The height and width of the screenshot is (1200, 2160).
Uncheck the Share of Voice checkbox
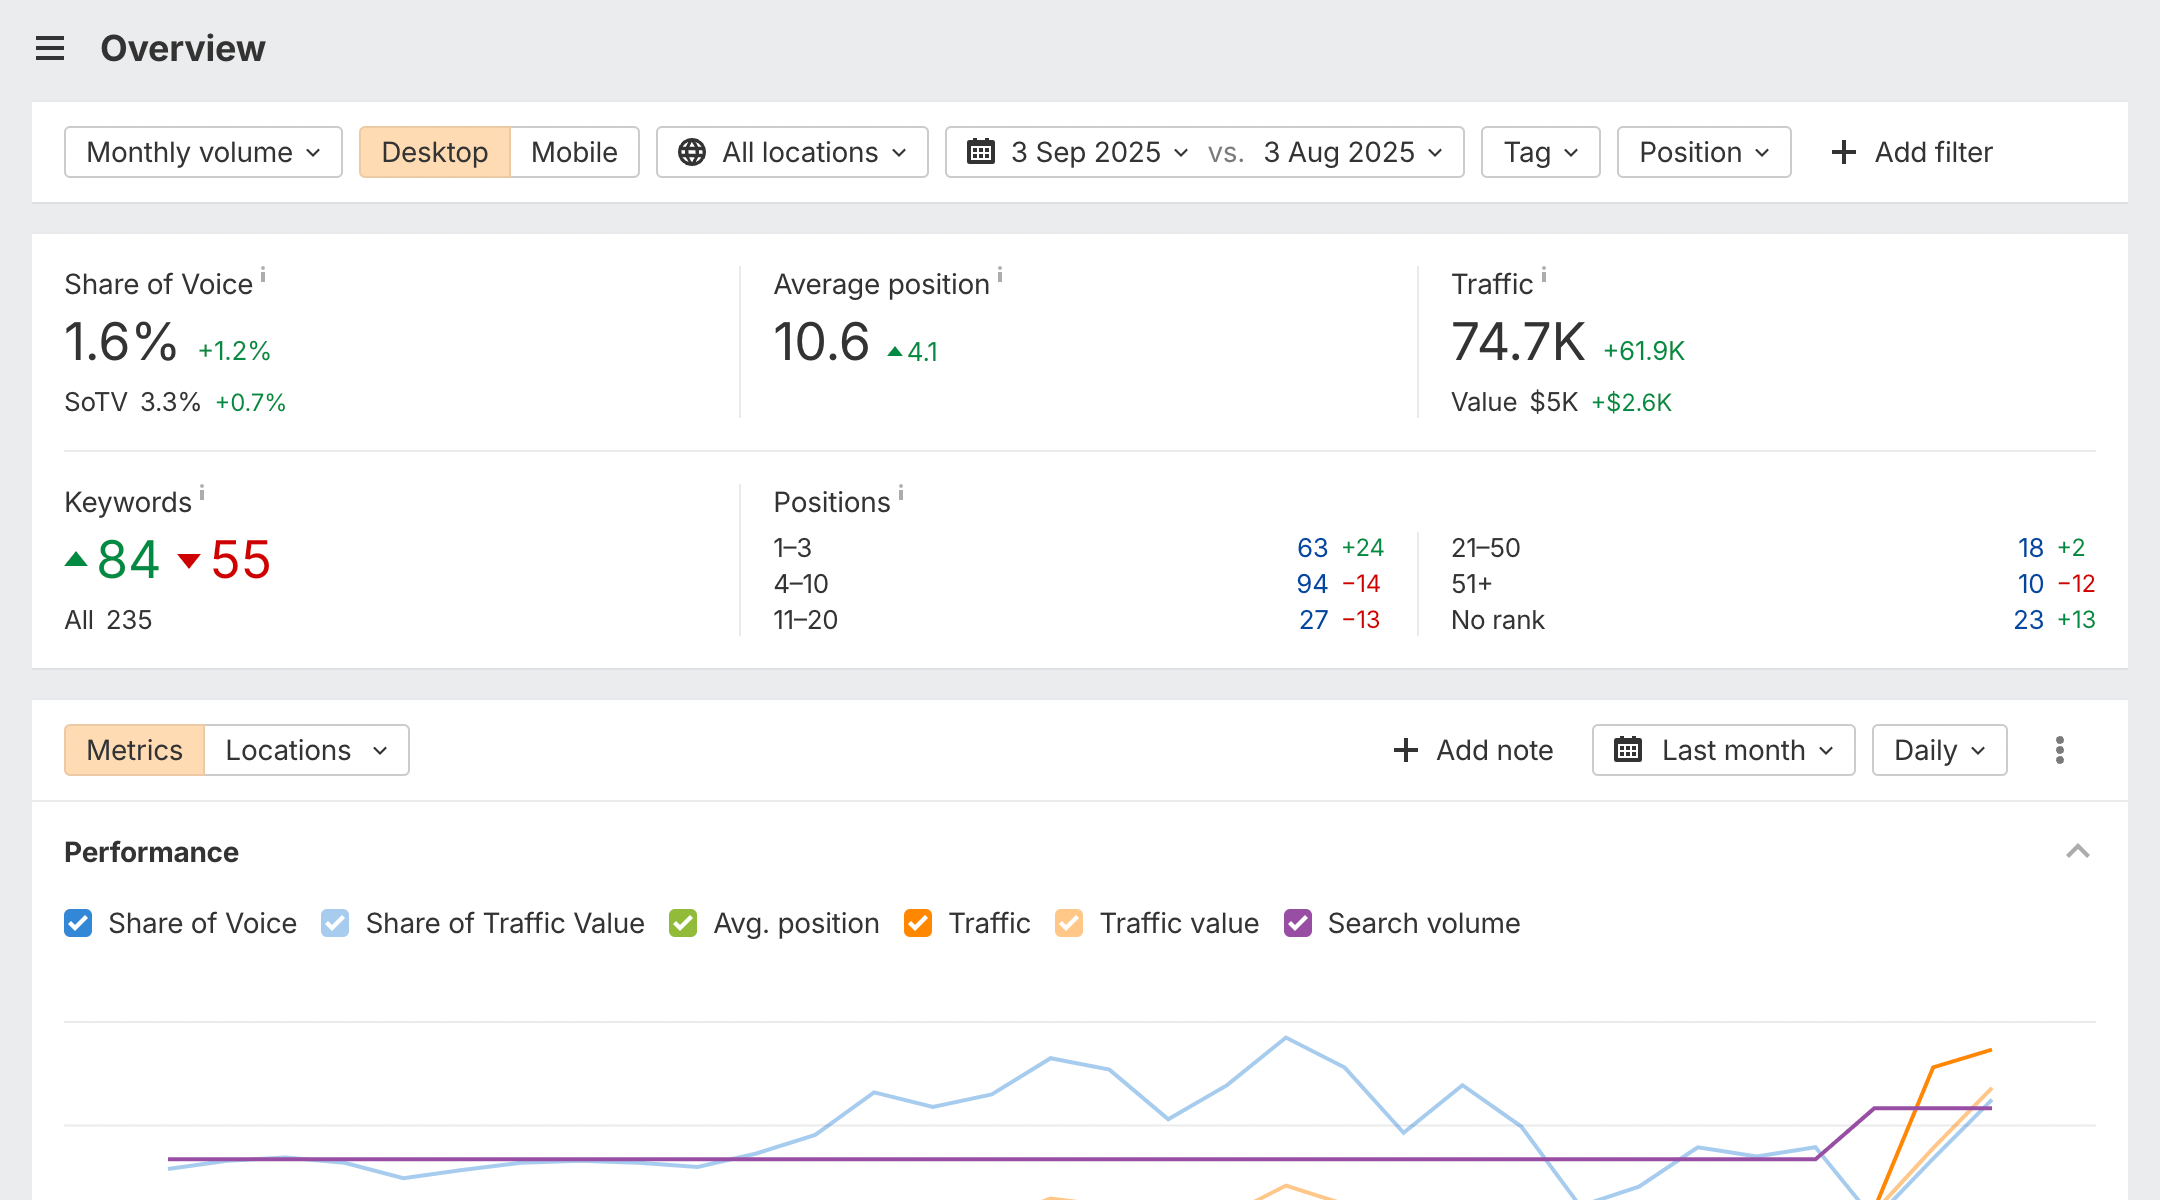point(78,923)
